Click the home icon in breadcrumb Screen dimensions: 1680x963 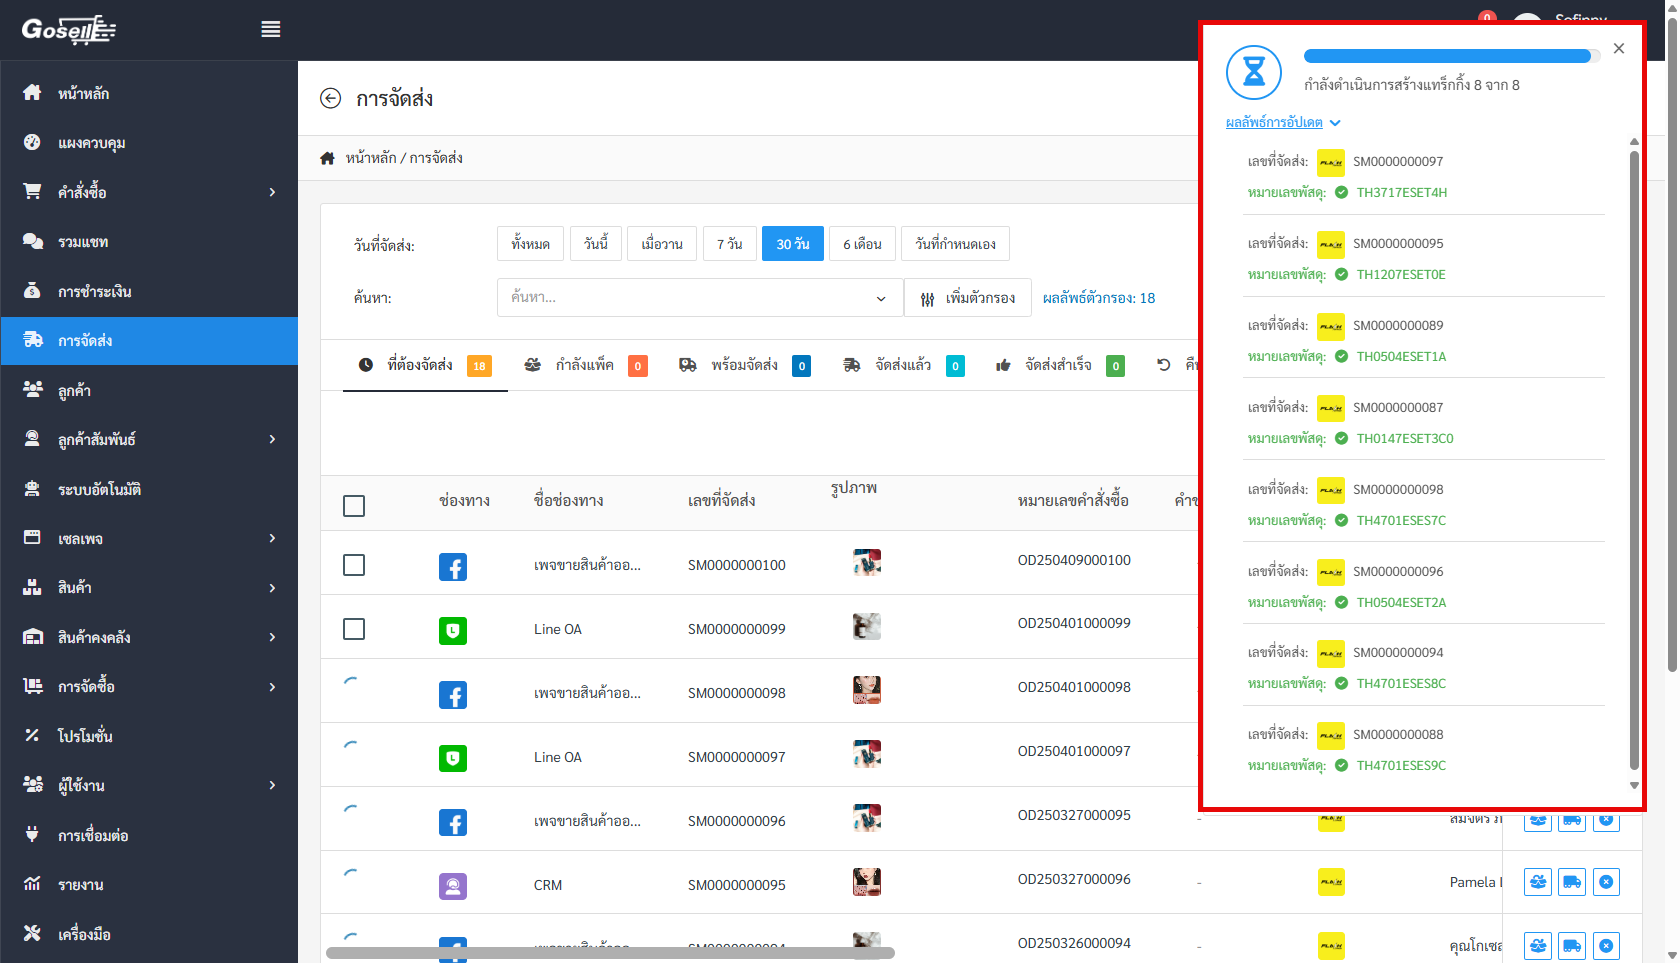(x=327, y=158)
